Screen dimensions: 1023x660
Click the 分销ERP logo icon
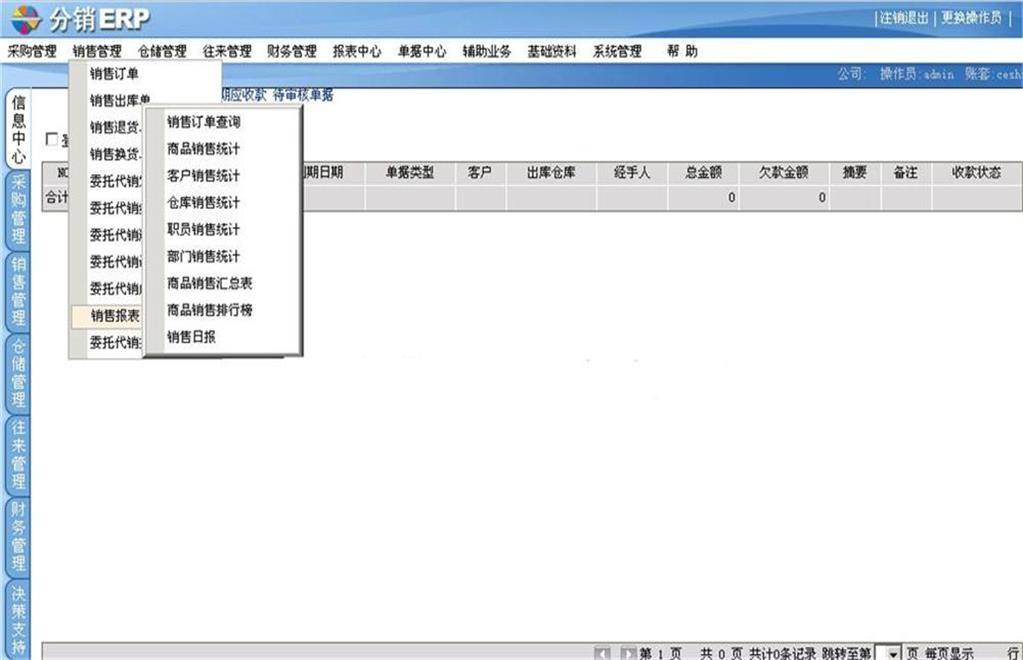click(x=26, y=20)
